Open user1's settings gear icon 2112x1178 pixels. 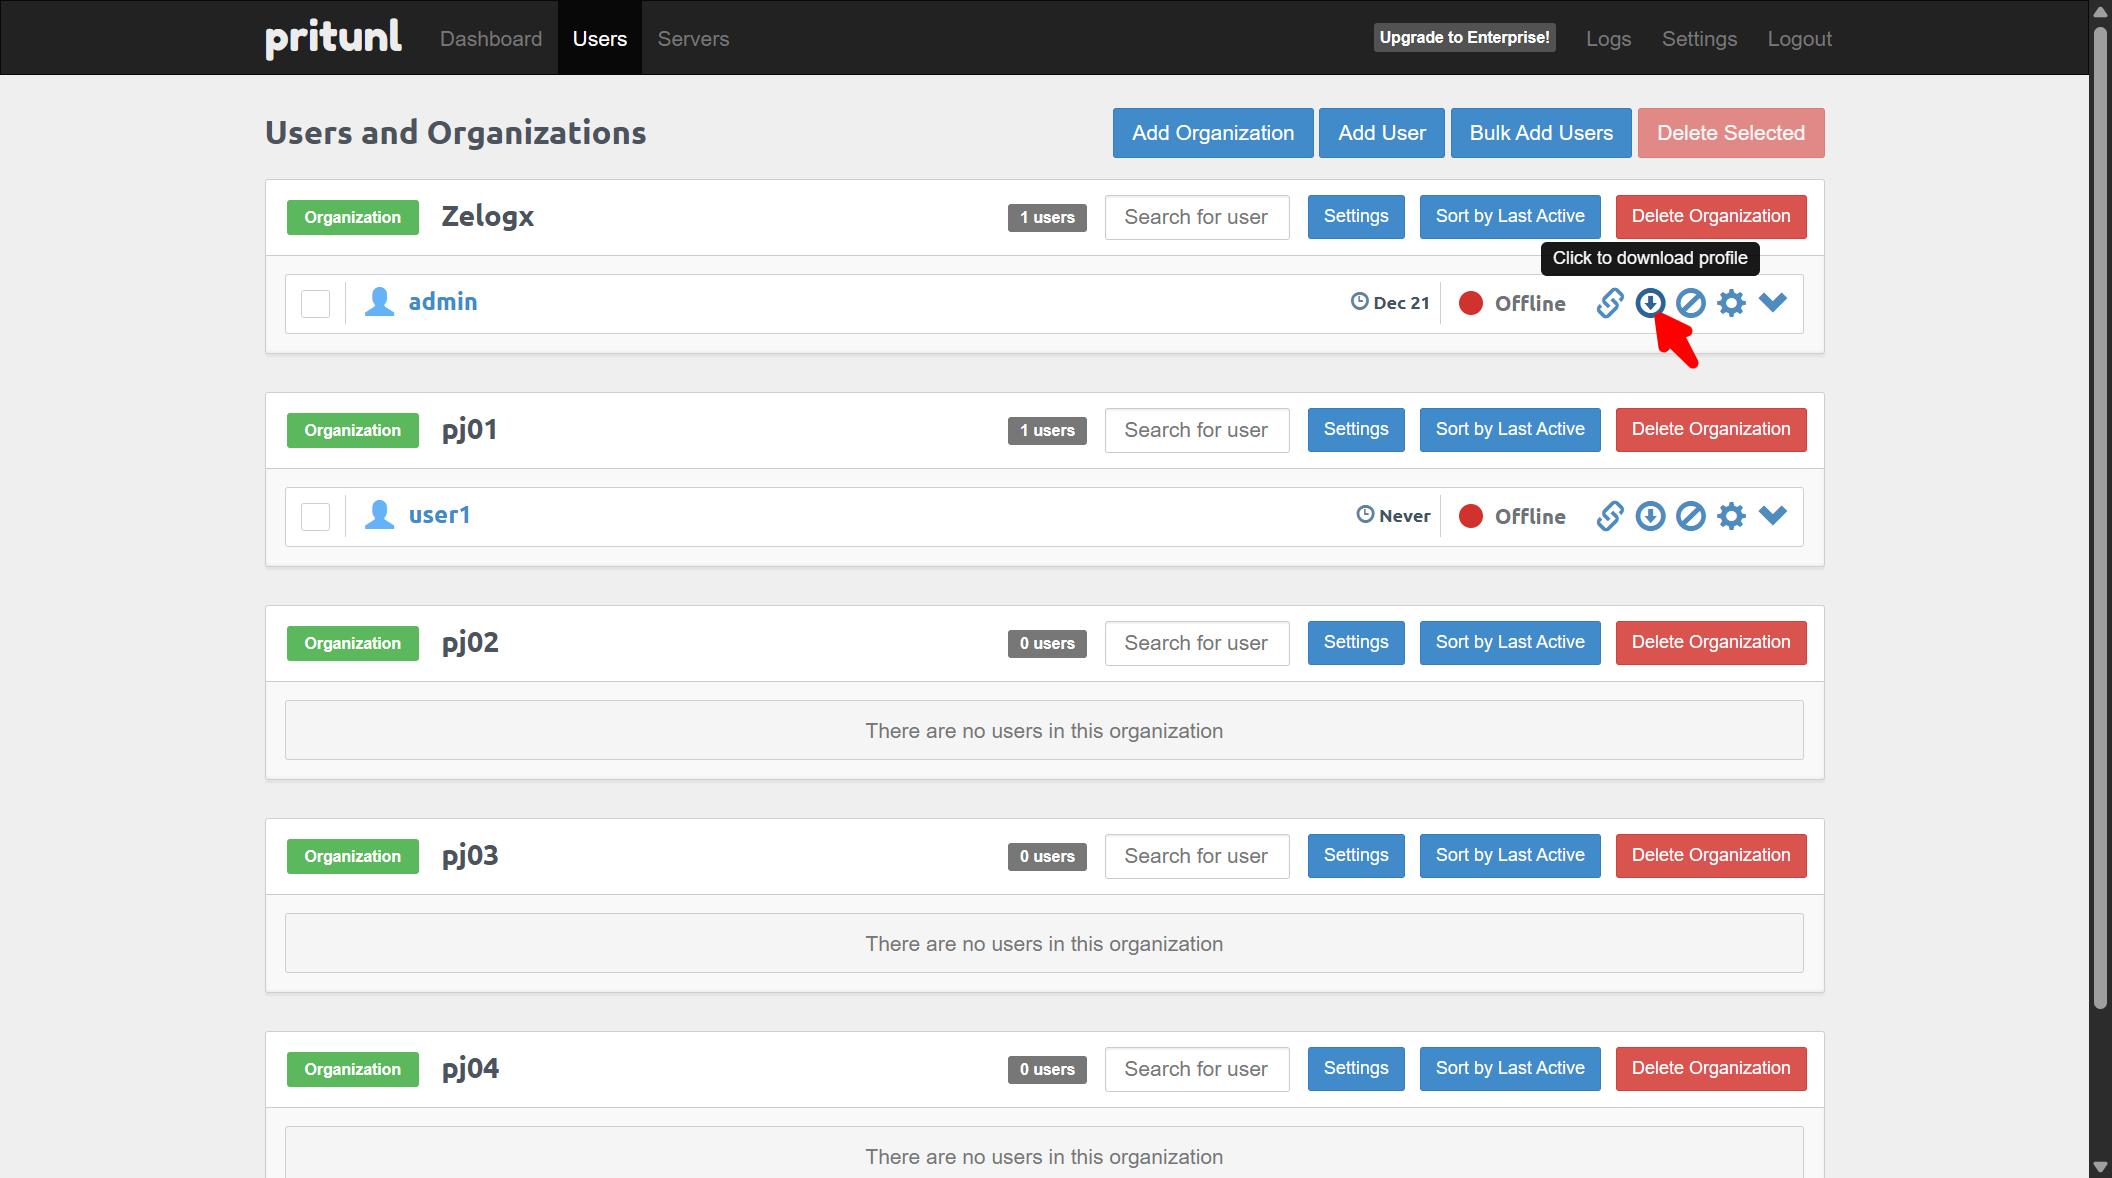point(1731,516)
